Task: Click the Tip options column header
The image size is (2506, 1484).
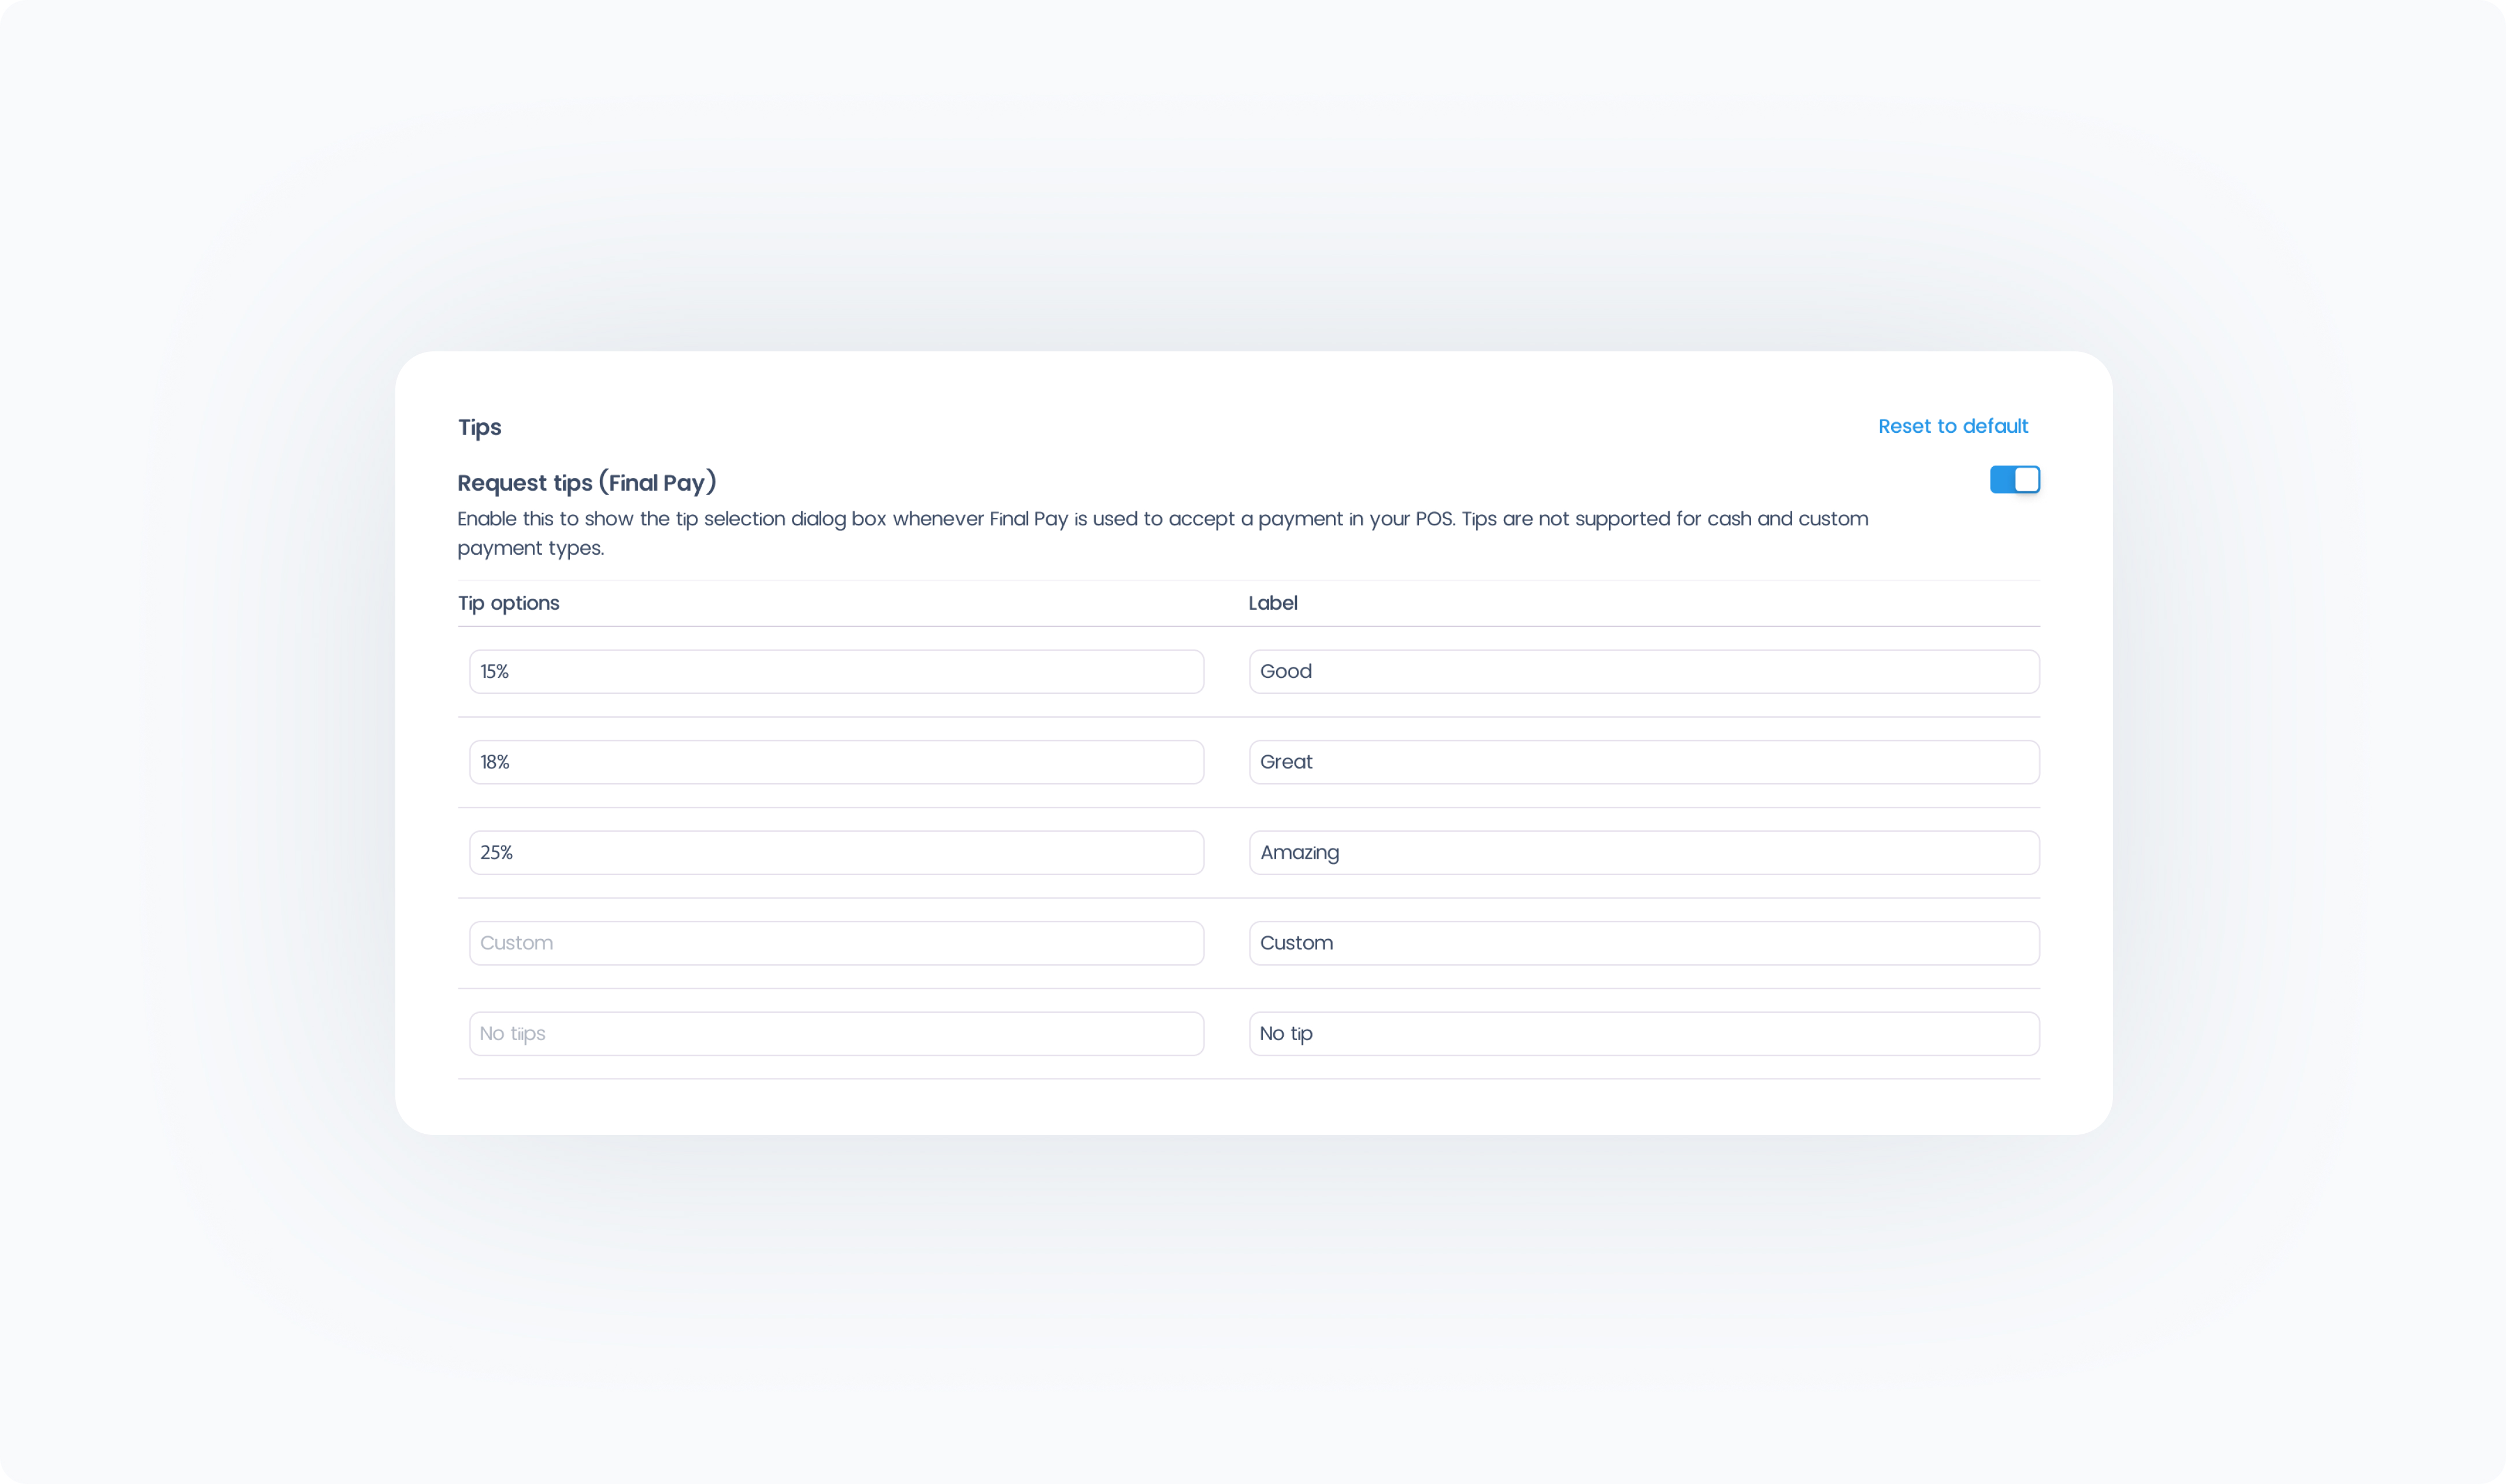Action: coord(508,603)
